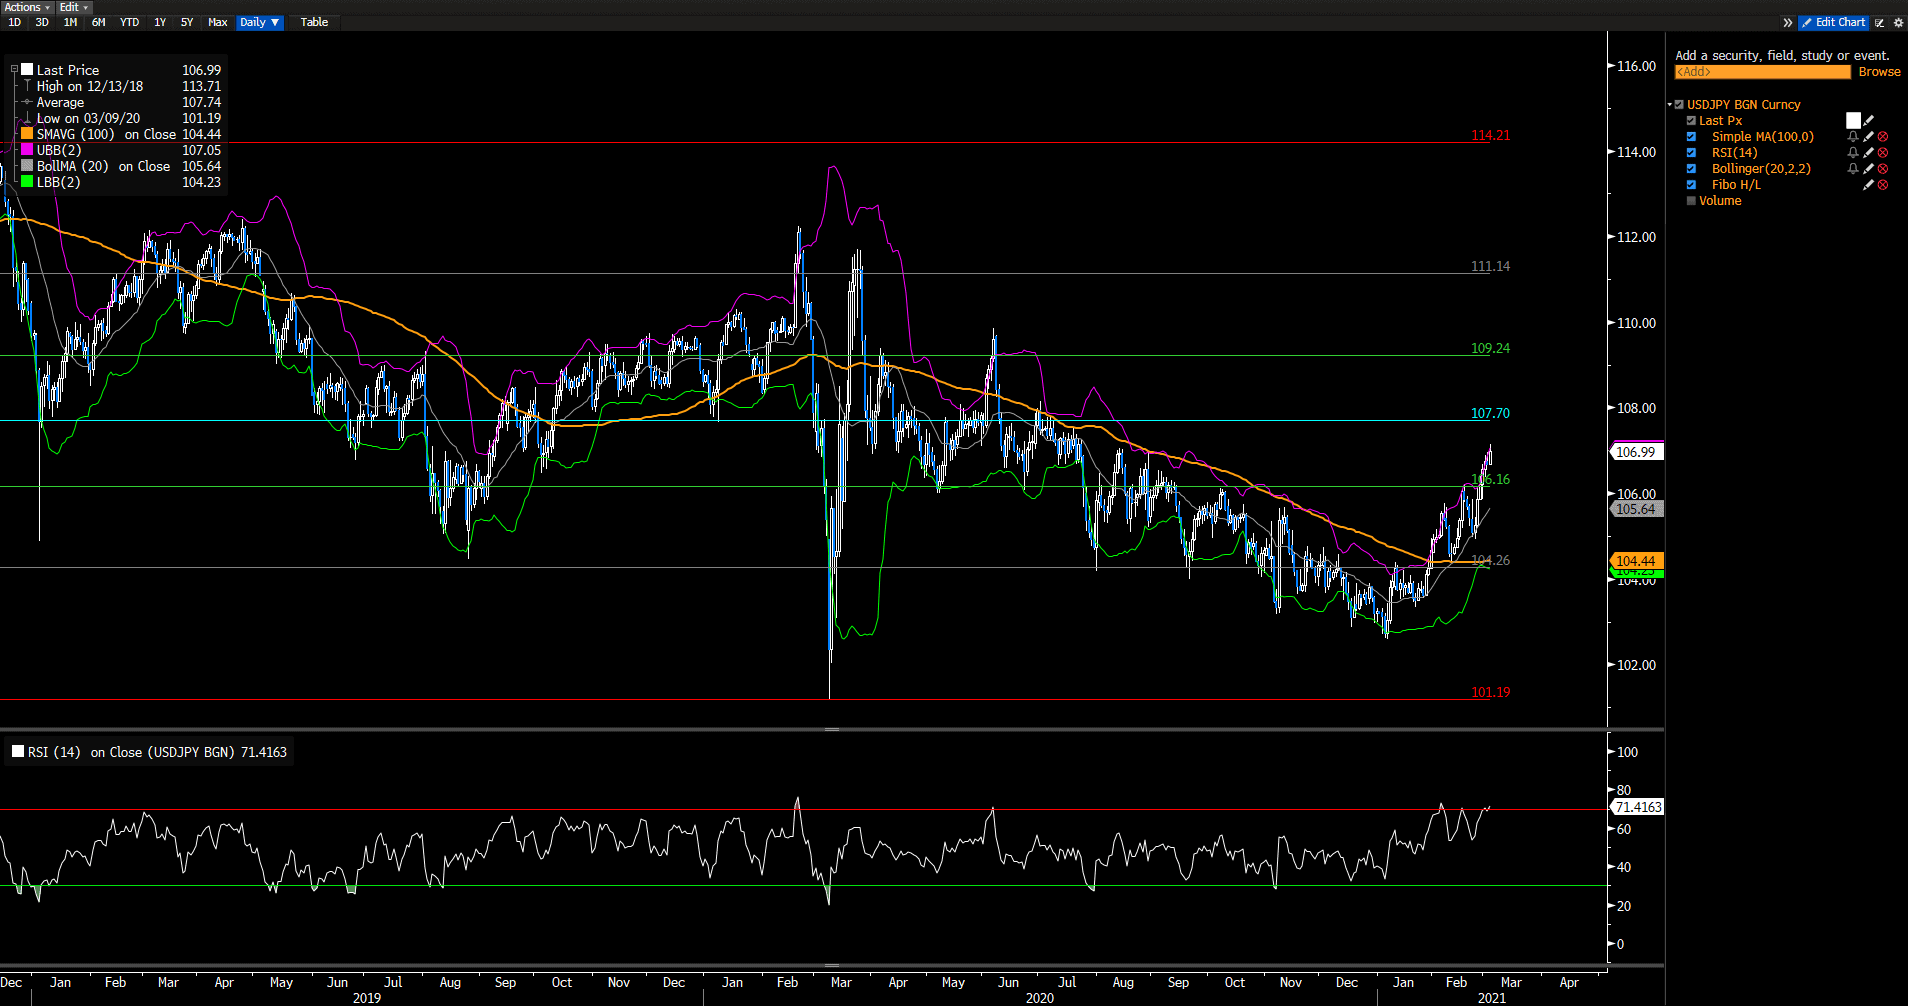
Task: Click UBB(2) magenta legend swatch
Action: 27,149
